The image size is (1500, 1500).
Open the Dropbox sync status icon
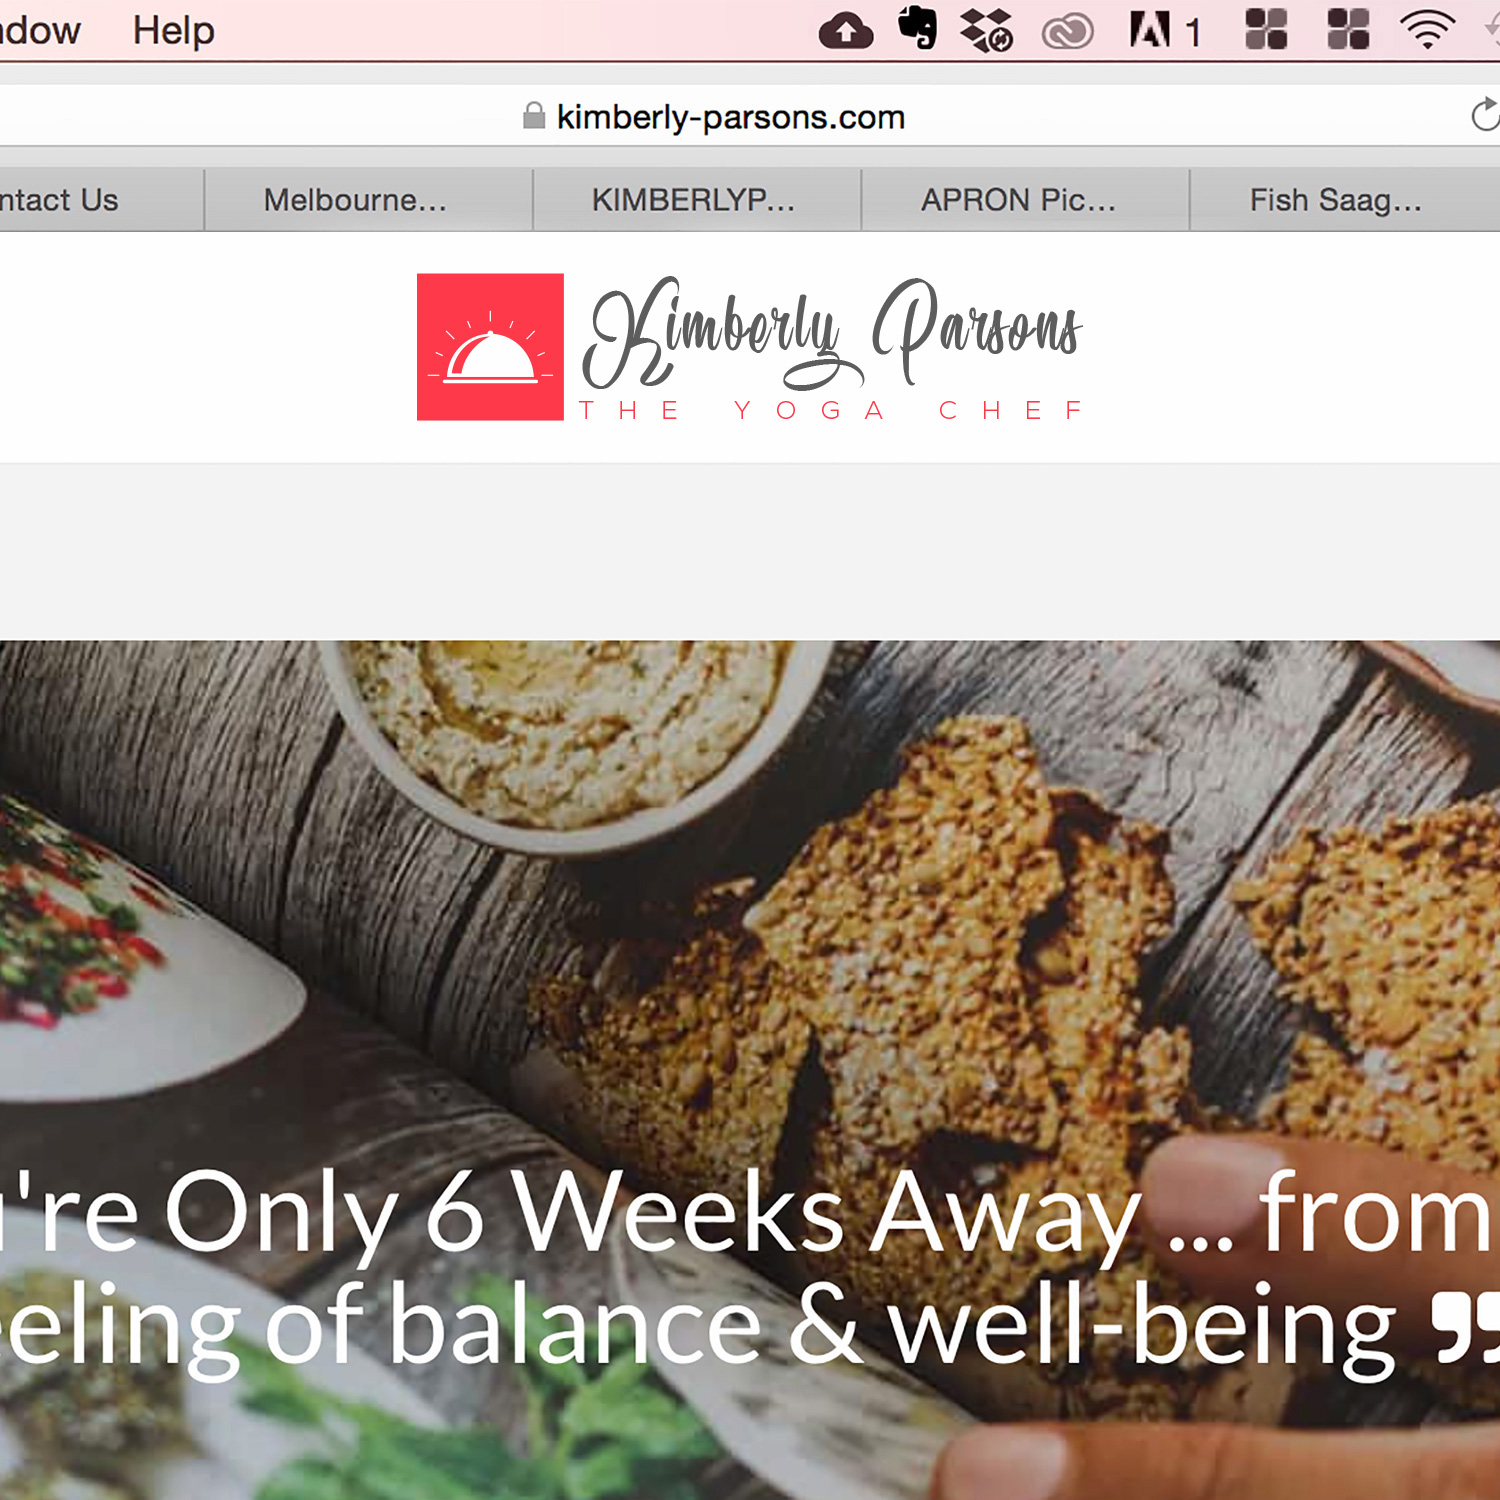click(x=986, y=30)
